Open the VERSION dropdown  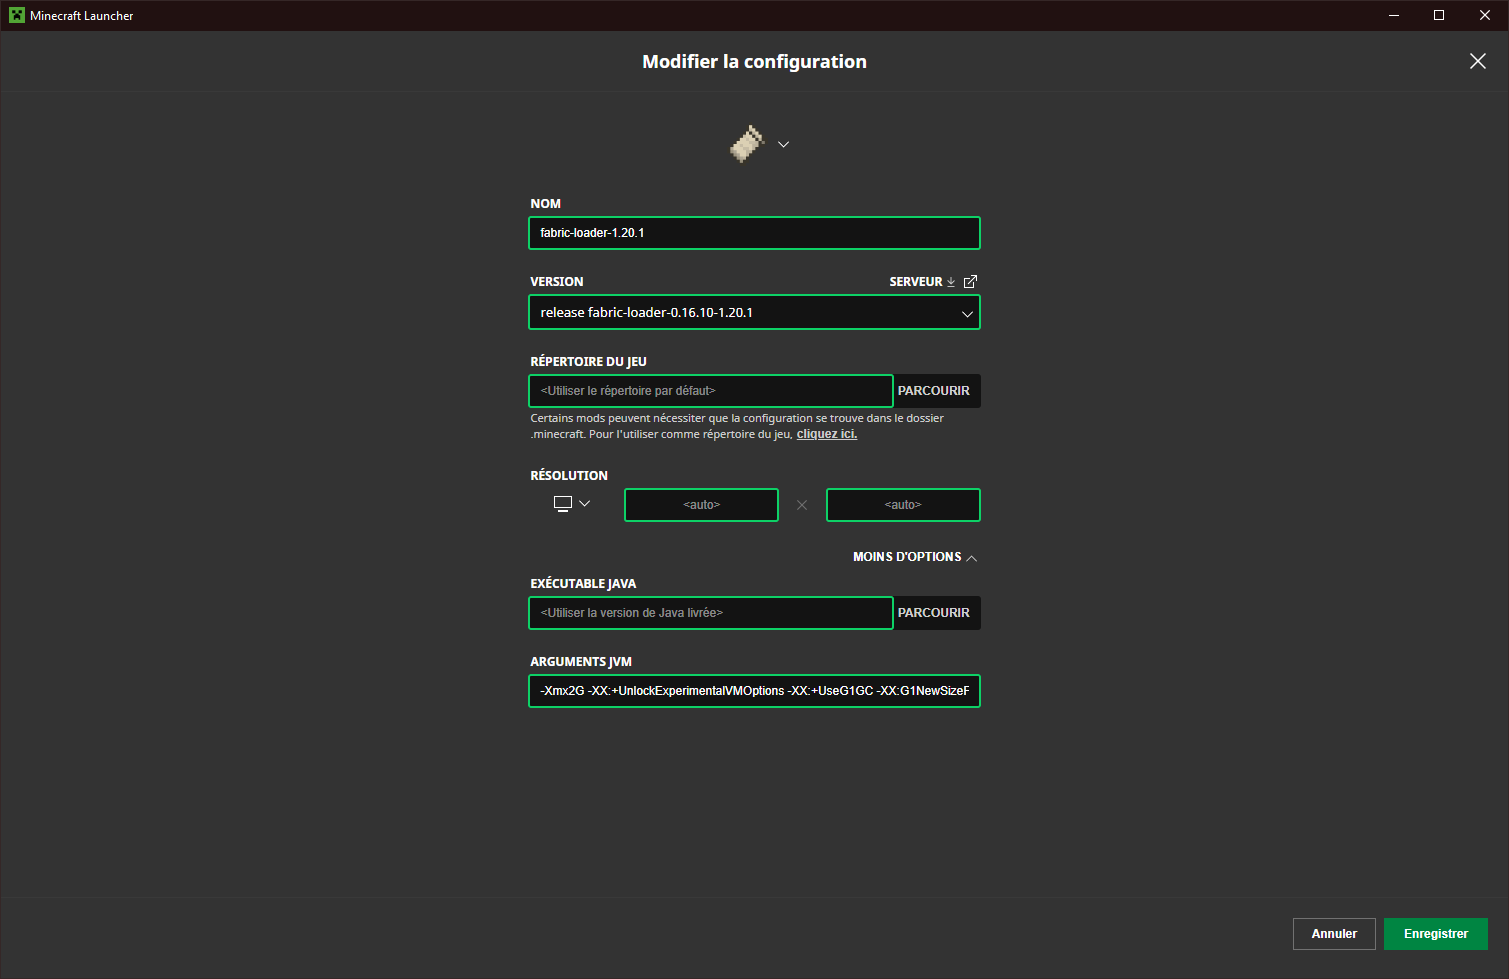click(754, 313)
